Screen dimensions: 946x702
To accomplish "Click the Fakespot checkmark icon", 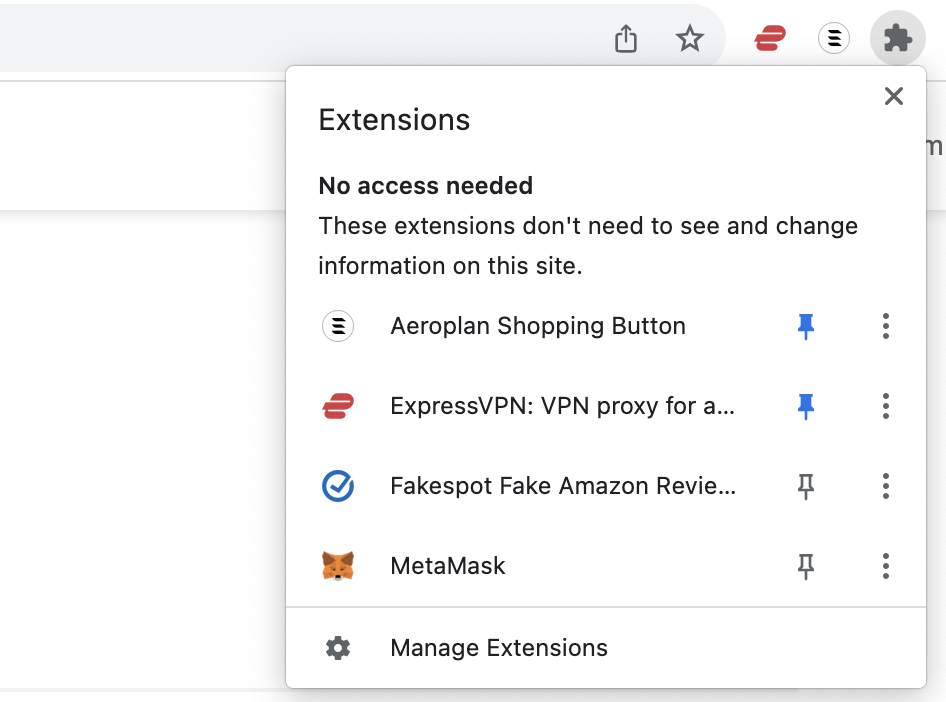I will click(338, 486).
